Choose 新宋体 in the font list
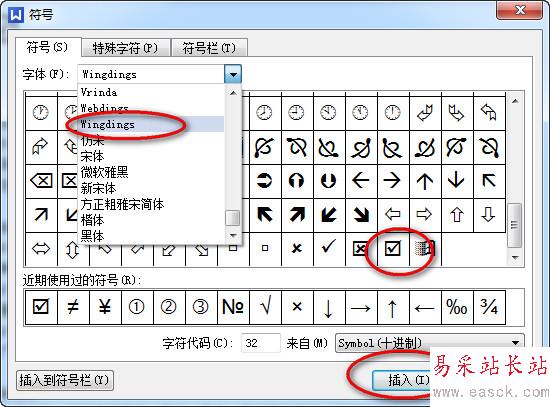 (151, 188)
